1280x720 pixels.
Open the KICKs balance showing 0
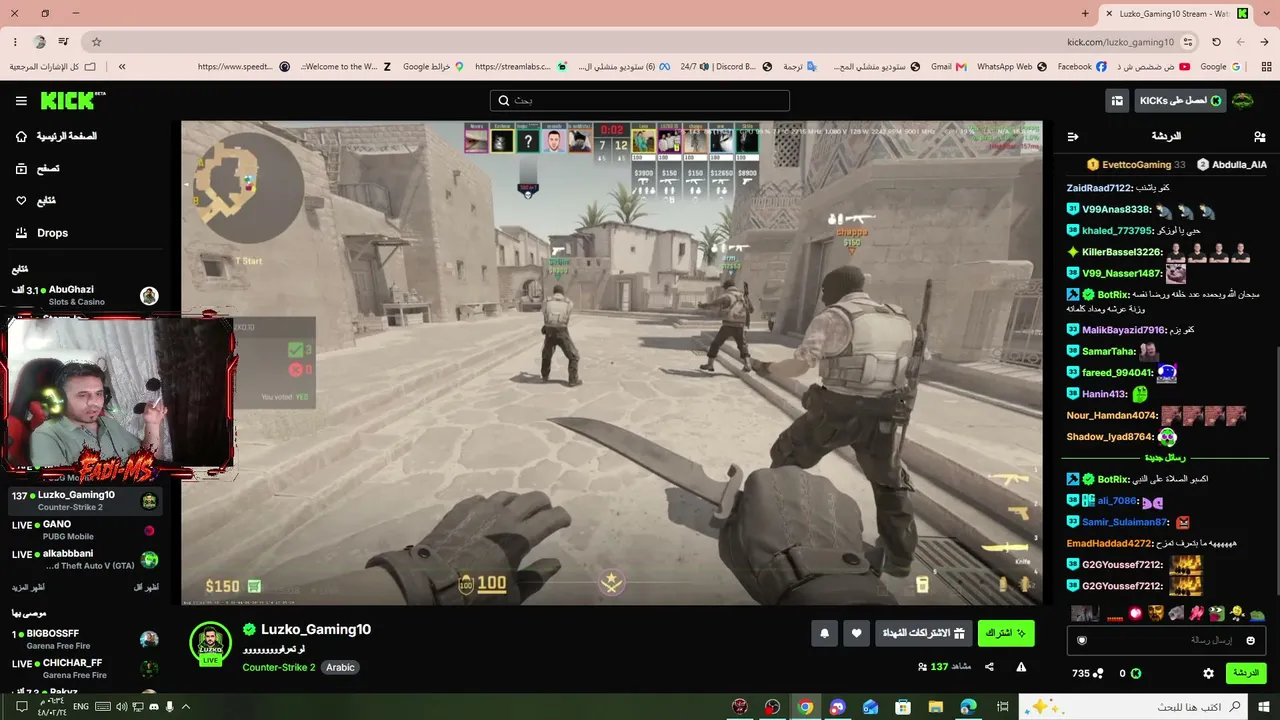[1130, 674]
